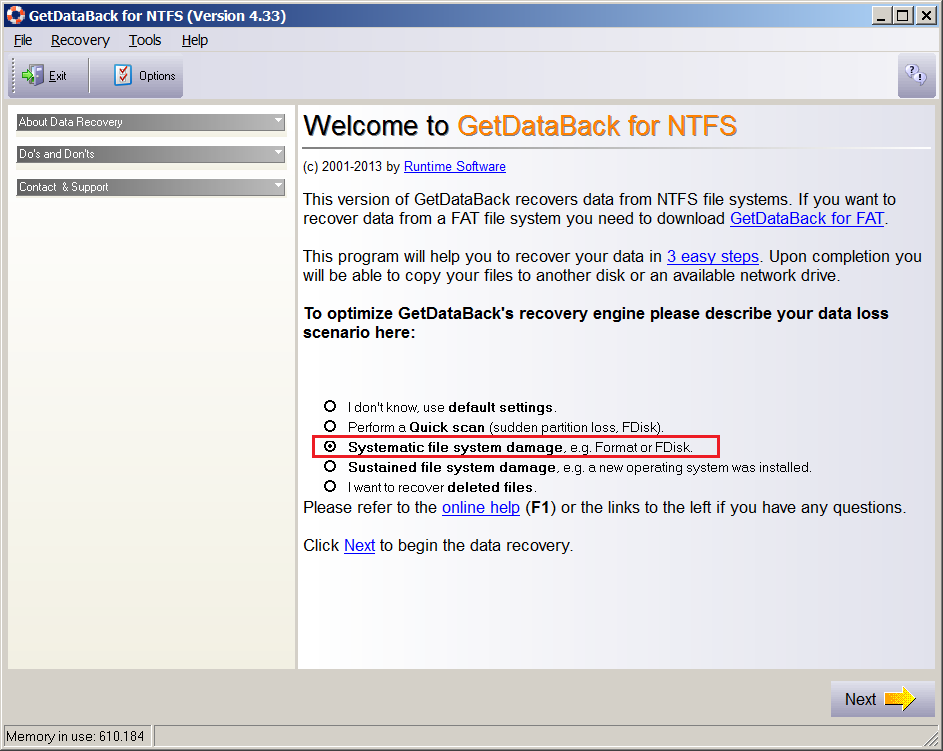Open the Help menu

[195, 40]
